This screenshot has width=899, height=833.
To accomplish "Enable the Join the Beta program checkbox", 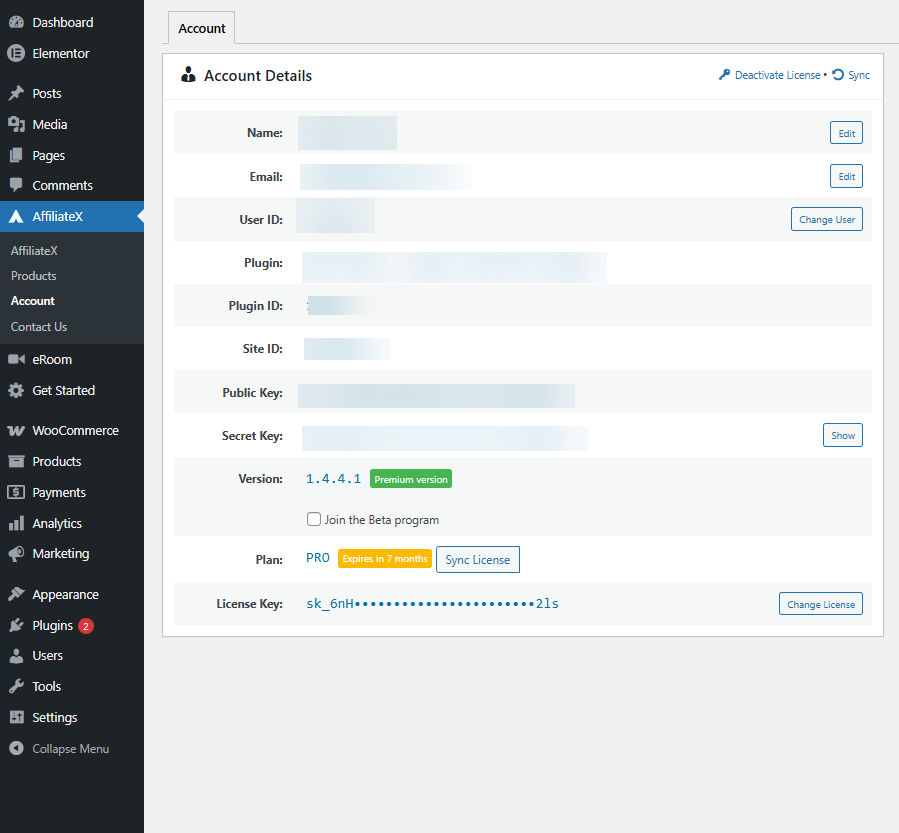I will [314, 519].
